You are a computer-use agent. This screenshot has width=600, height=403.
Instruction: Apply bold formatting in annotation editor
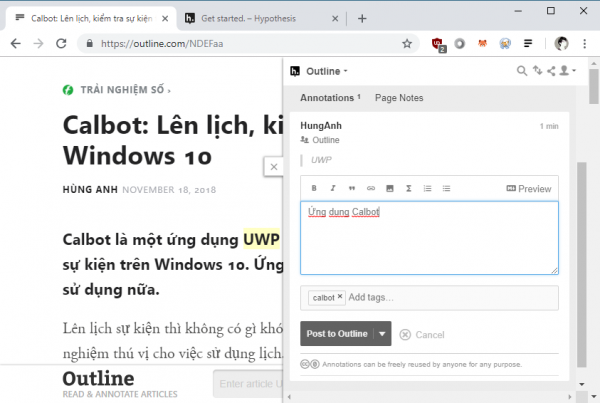click(314, 188)
